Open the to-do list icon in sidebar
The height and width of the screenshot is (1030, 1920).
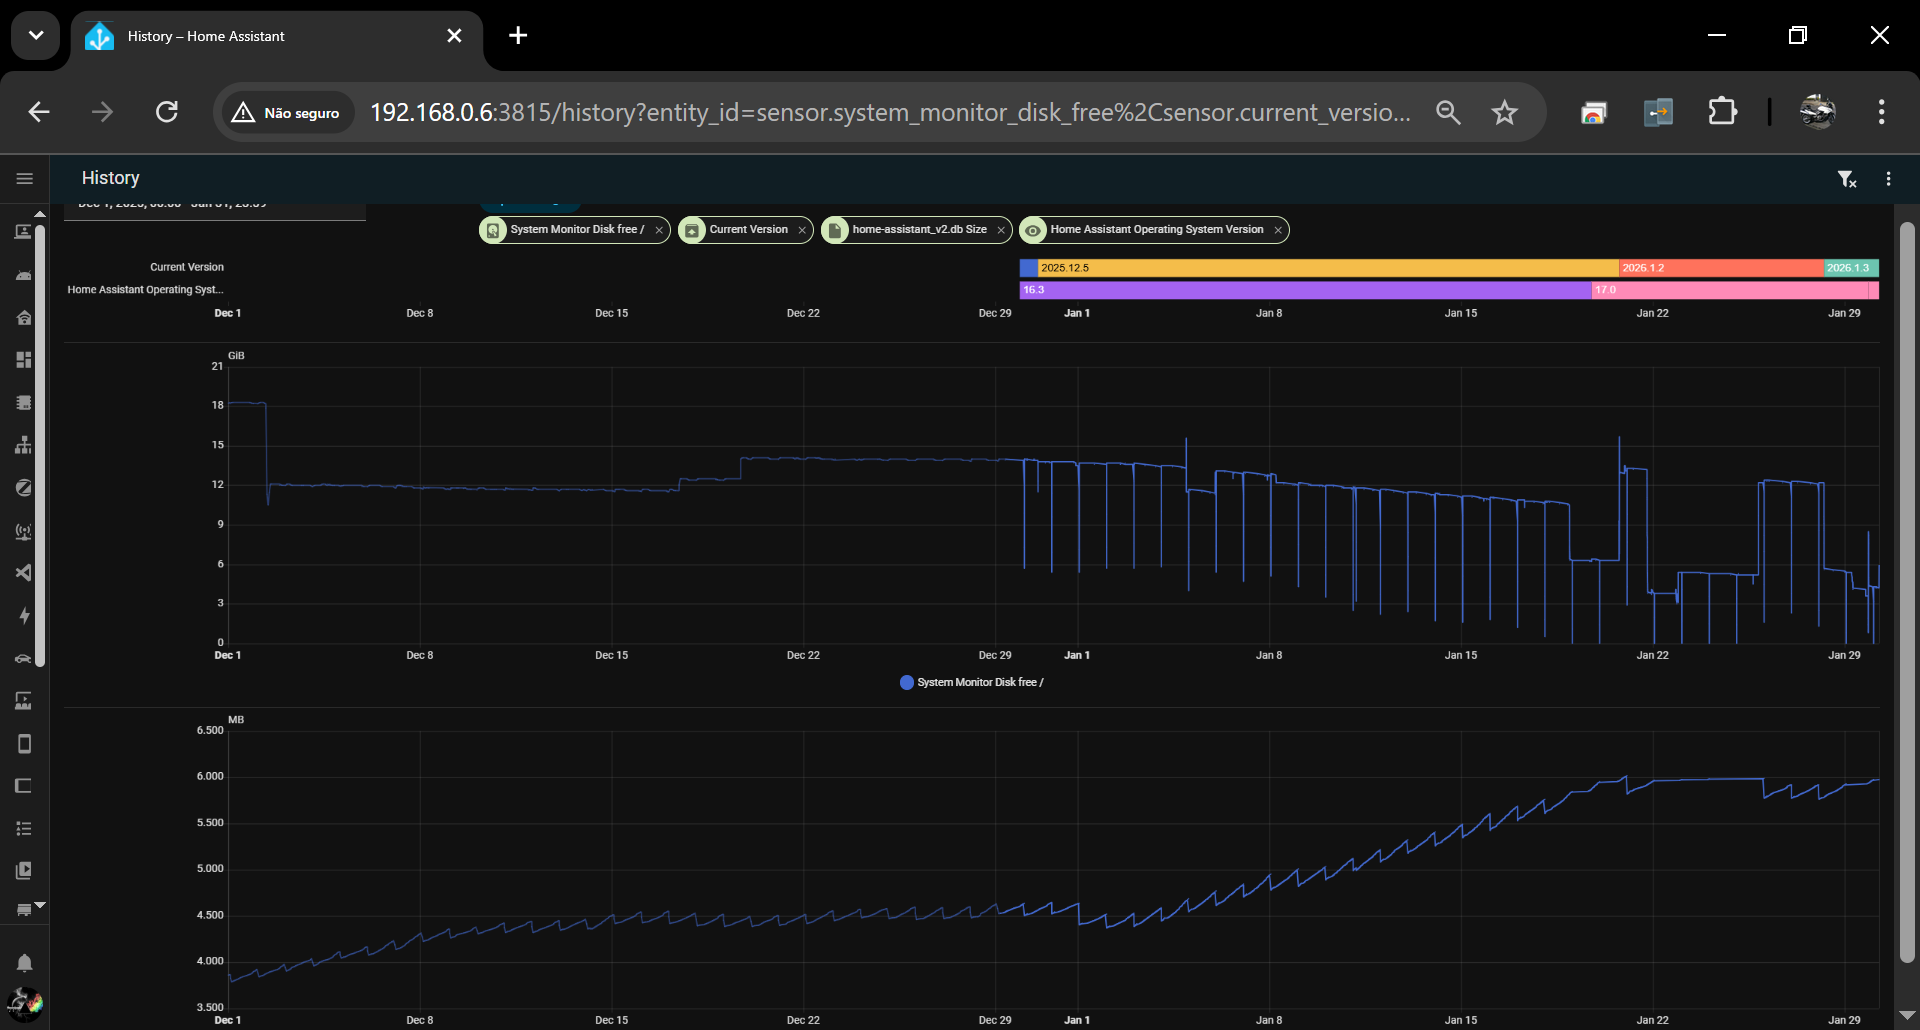click(24, 829)
